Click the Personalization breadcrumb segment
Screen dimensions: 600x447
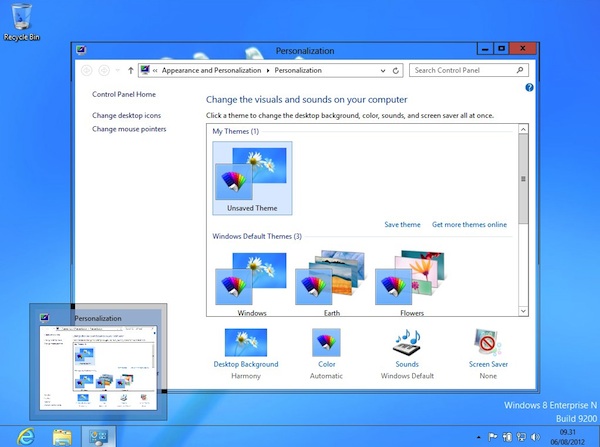[x=298, y=70]
